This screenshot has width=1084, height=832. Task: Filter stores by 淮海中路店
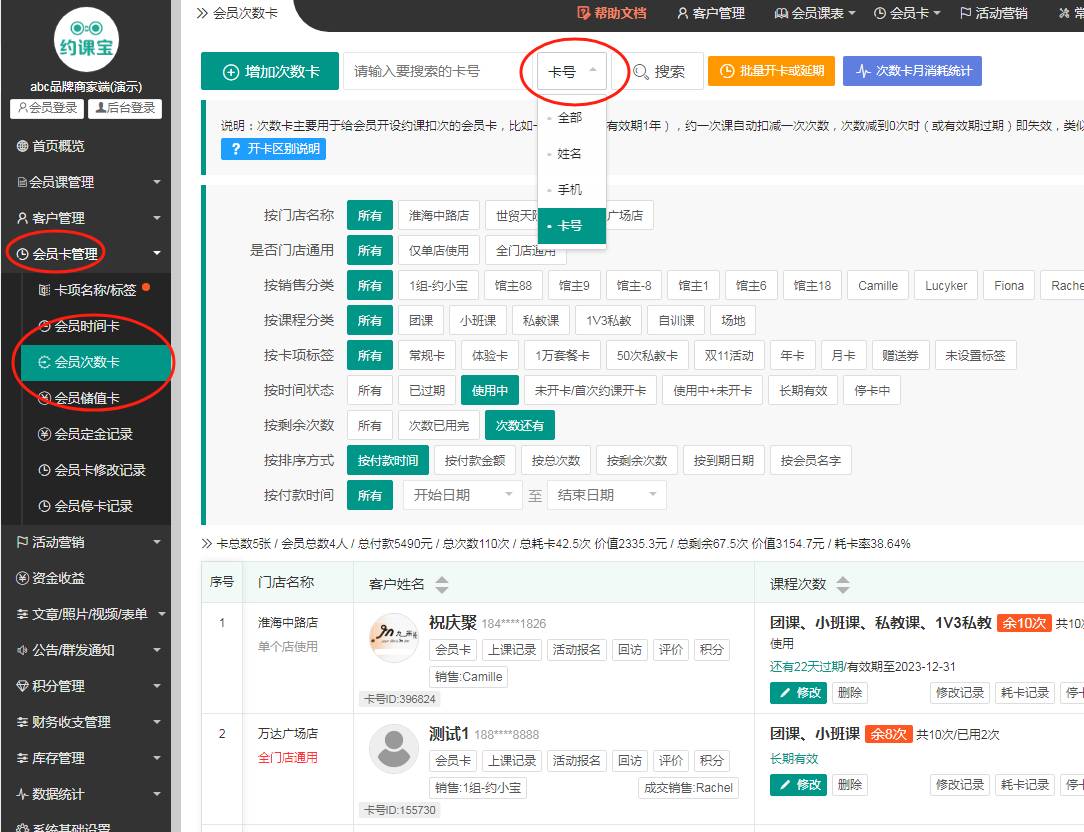coord(438,215)
